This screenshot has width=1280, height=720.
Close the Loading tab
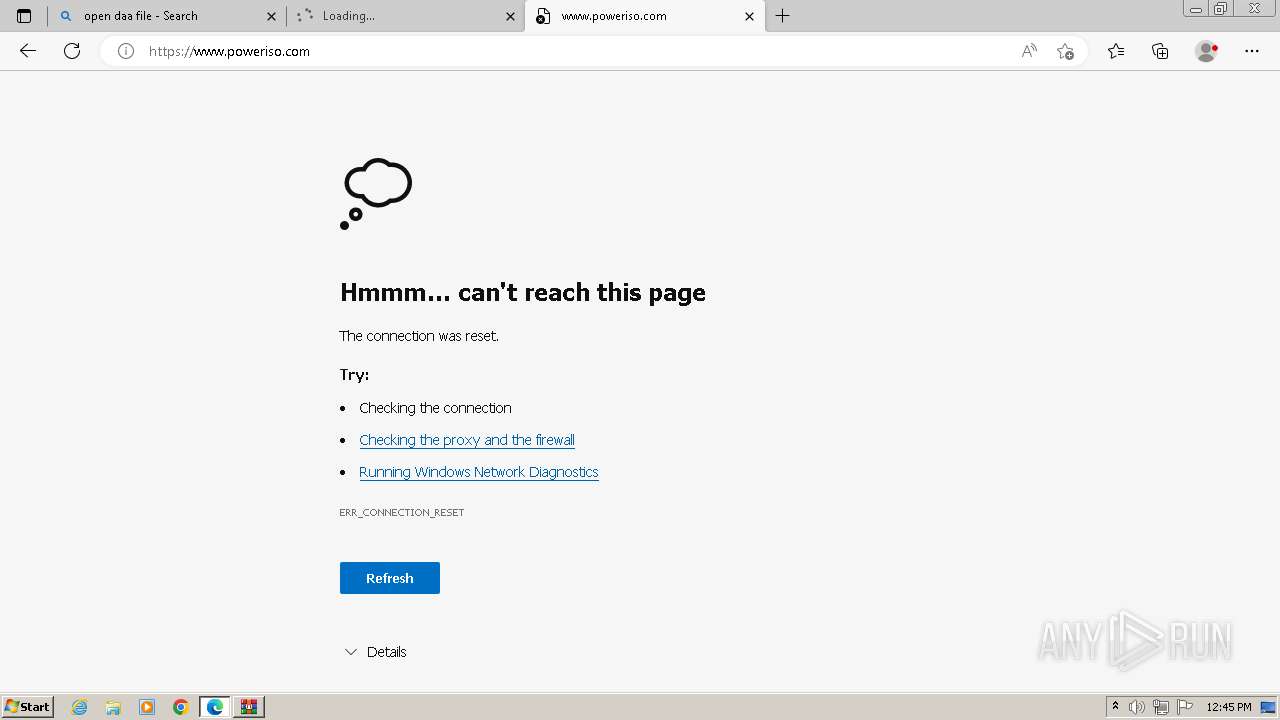pos(510,16)
